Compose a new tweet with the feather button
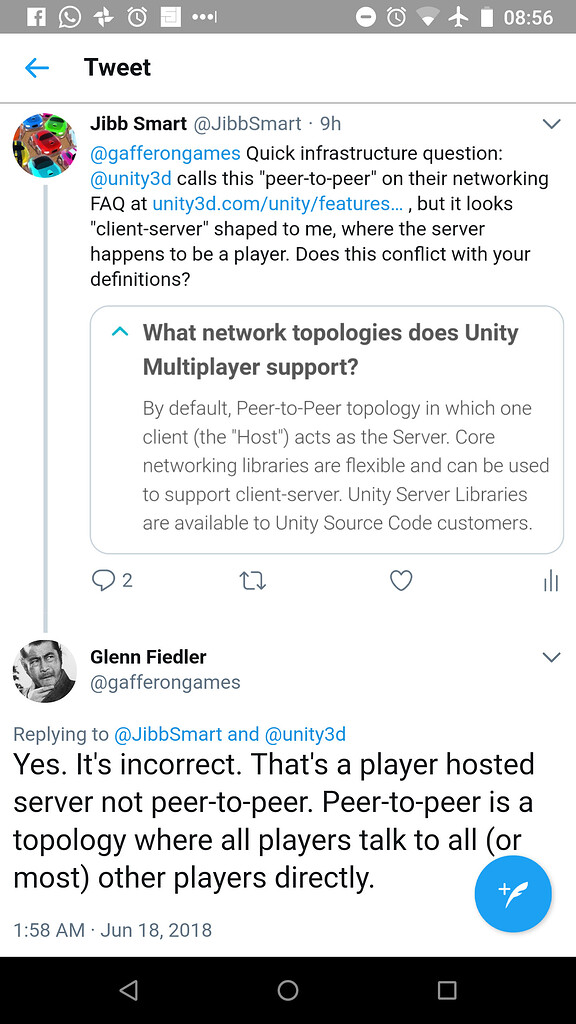 tap(513, 894)
